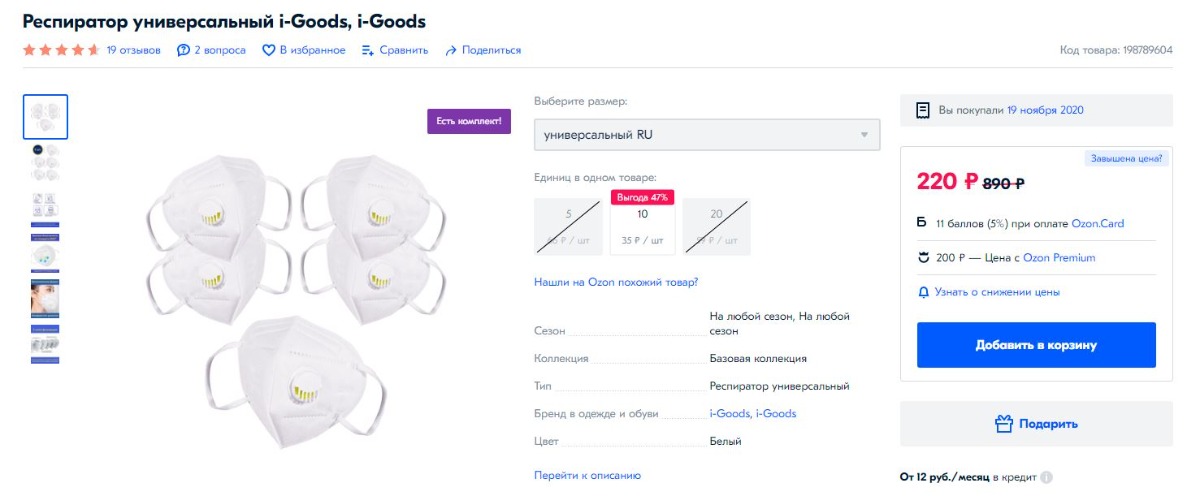Select the 10 units pack option
Image resolution: width=1200 pixels, height=496 pixels.
pos(642,227)
